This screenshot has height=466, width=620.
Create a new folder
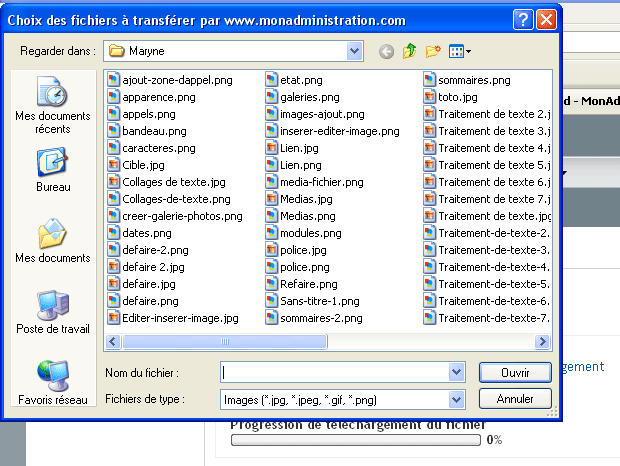(433, 51)
